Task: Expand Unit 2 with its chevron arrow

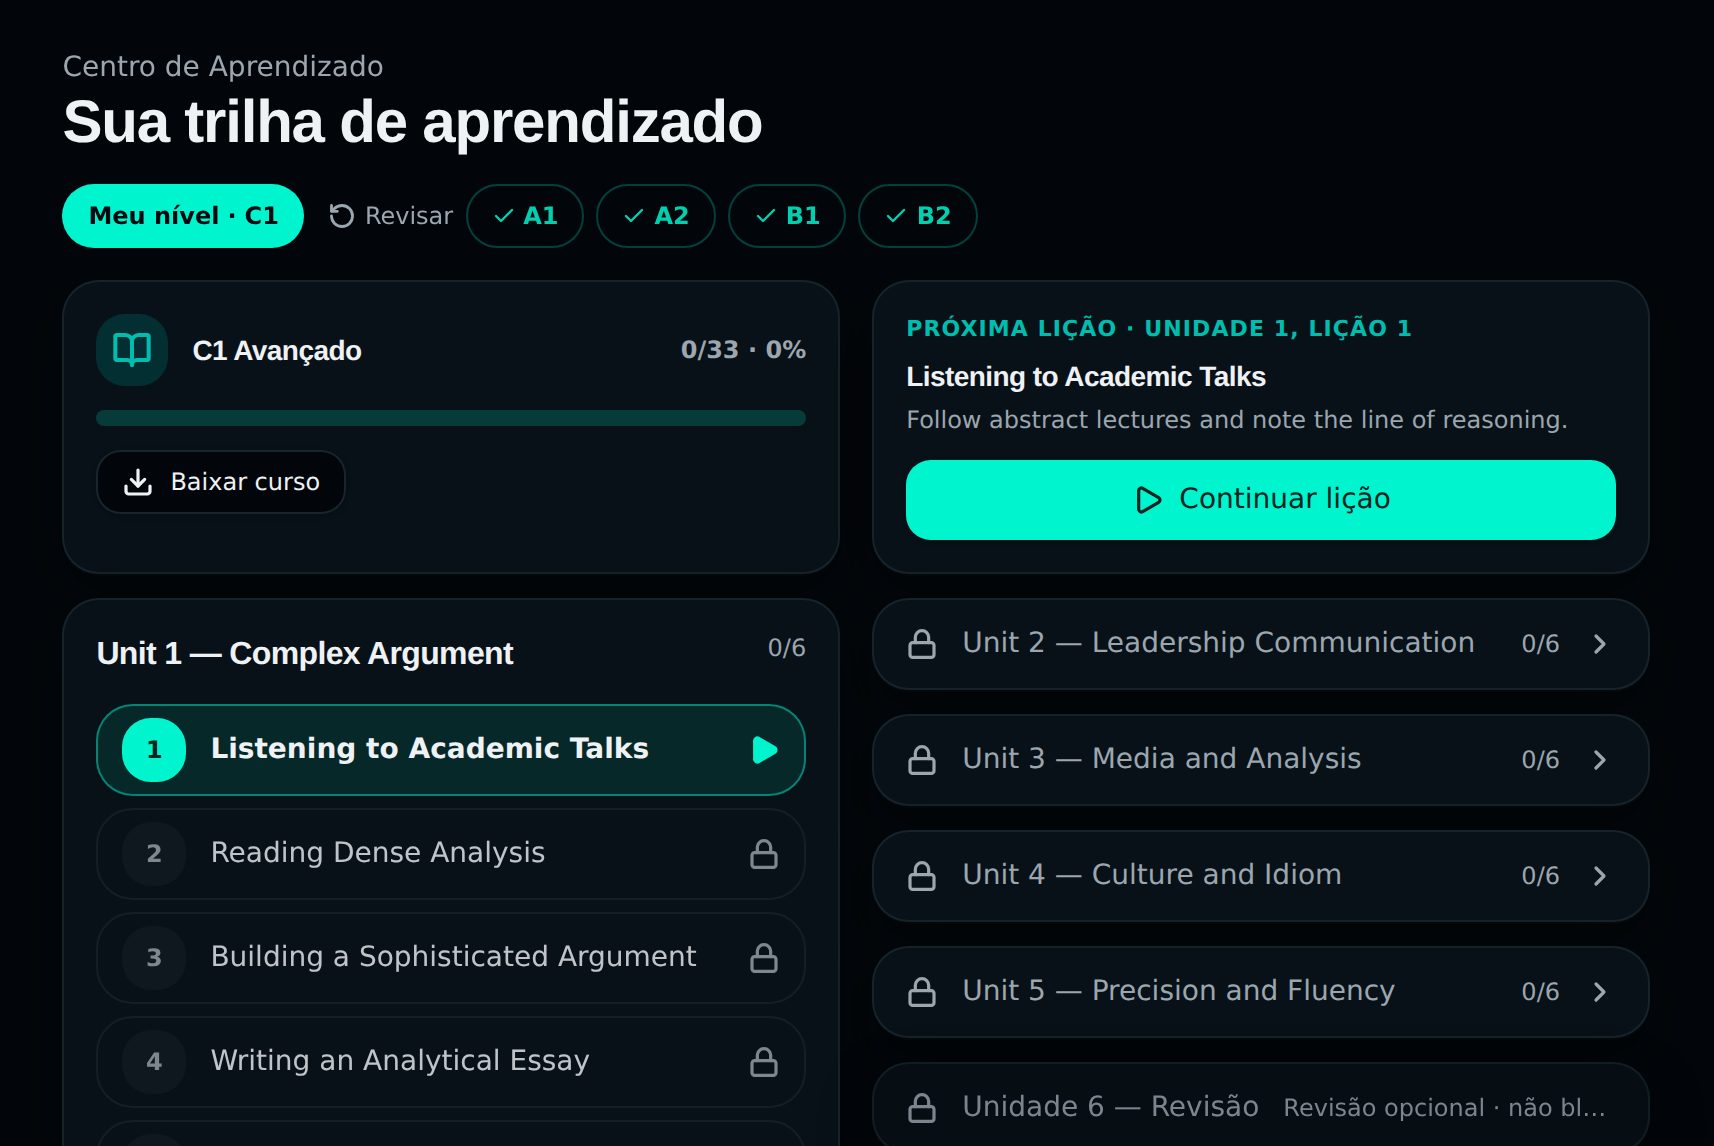Action: (1600, 644)
